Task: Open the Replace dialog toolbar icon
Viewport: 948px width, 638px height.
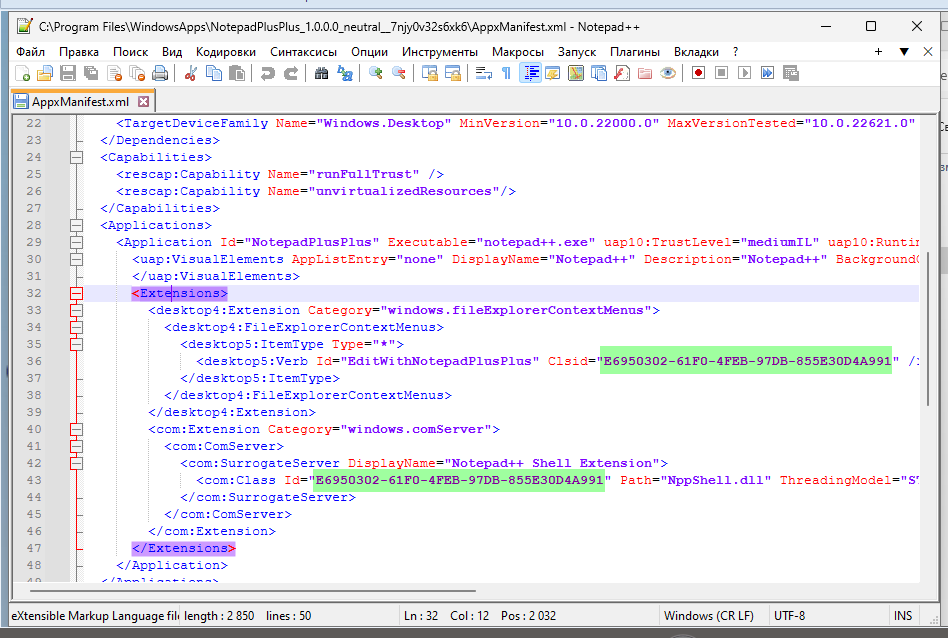Action: point(345,74)
